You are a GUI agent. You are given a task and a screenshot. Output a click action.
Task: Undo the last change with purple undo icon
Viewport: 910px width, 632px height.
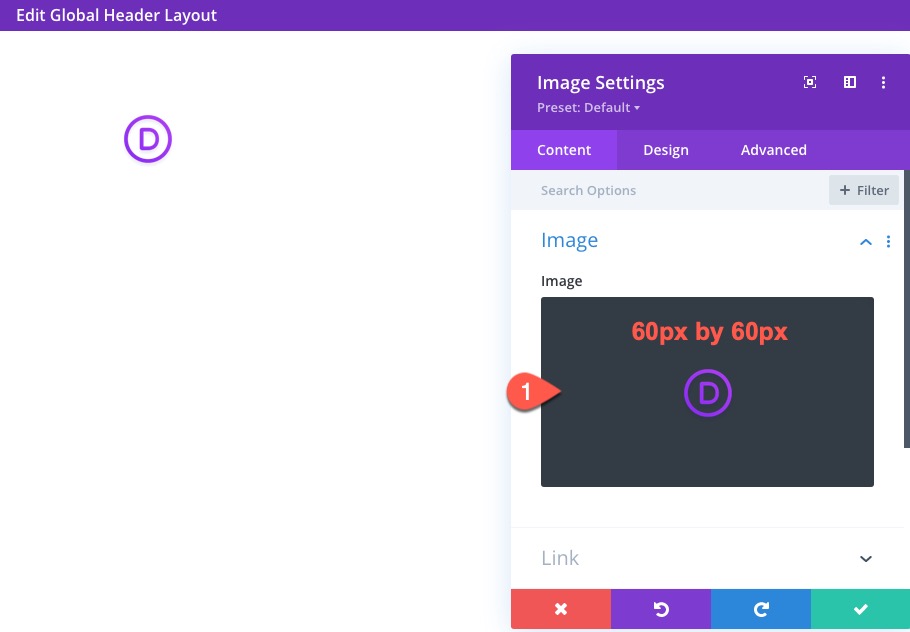tap(661, 609)
